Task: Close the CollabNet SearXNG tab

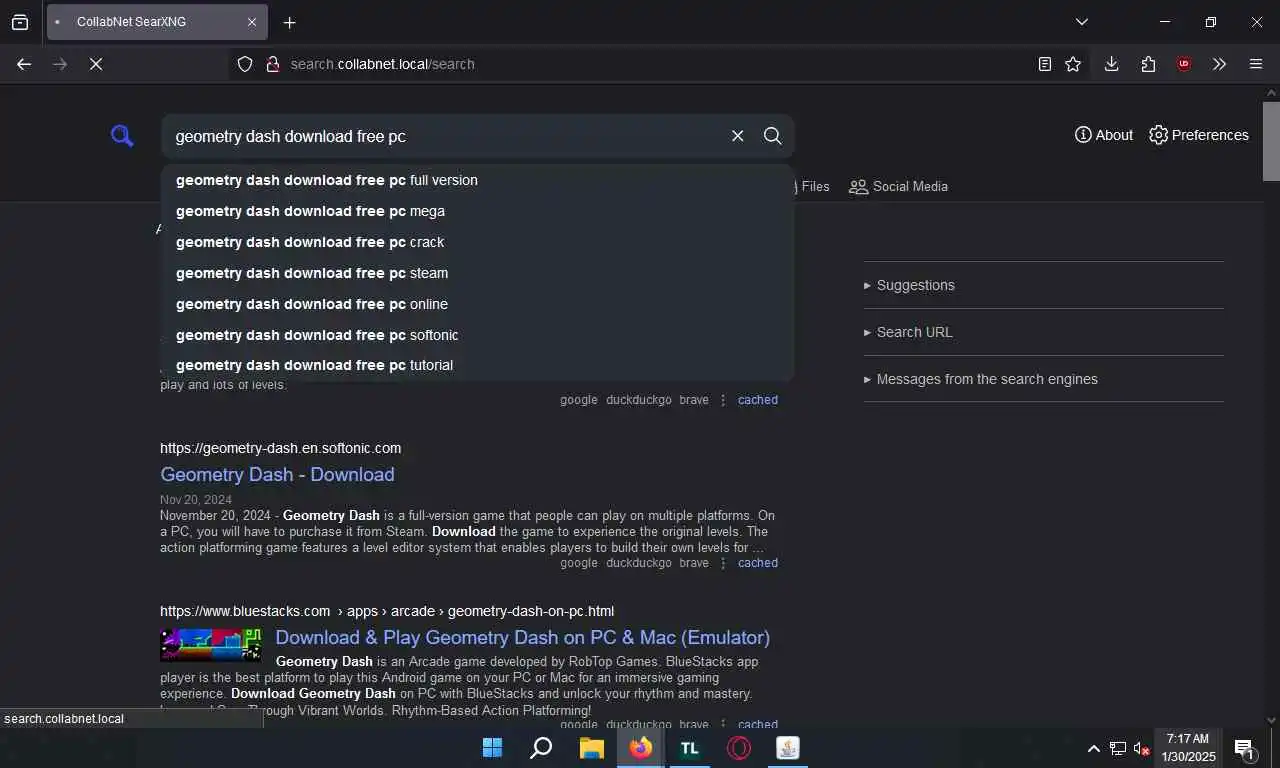Action: pyautogui.click(x=252, y=22)
